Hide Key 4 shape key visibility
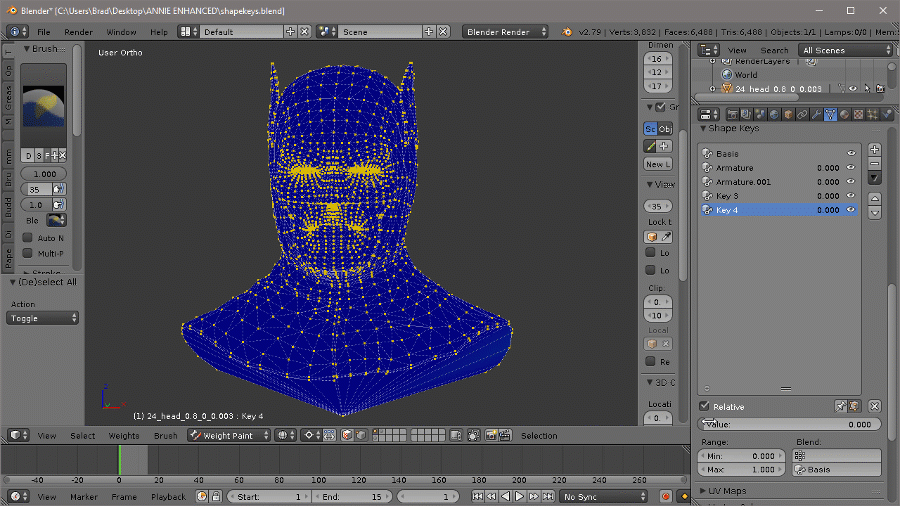900x506 pixels. (851, 210)
